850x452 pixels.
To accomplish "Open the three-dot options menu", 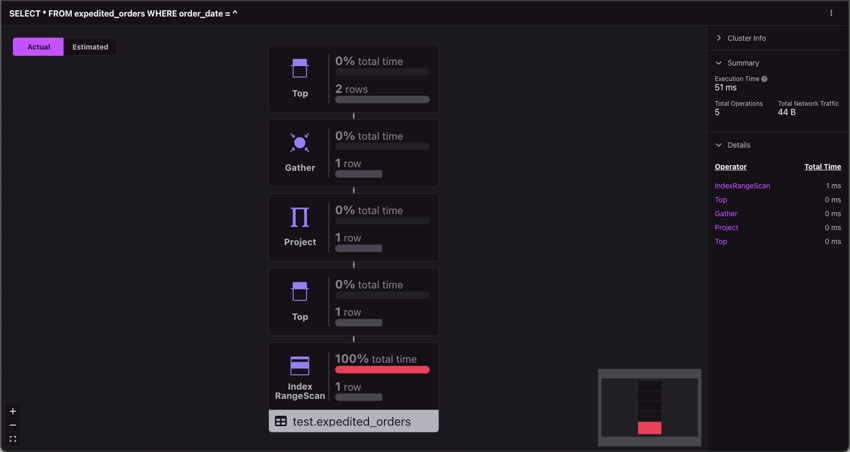I will (831, 13).
